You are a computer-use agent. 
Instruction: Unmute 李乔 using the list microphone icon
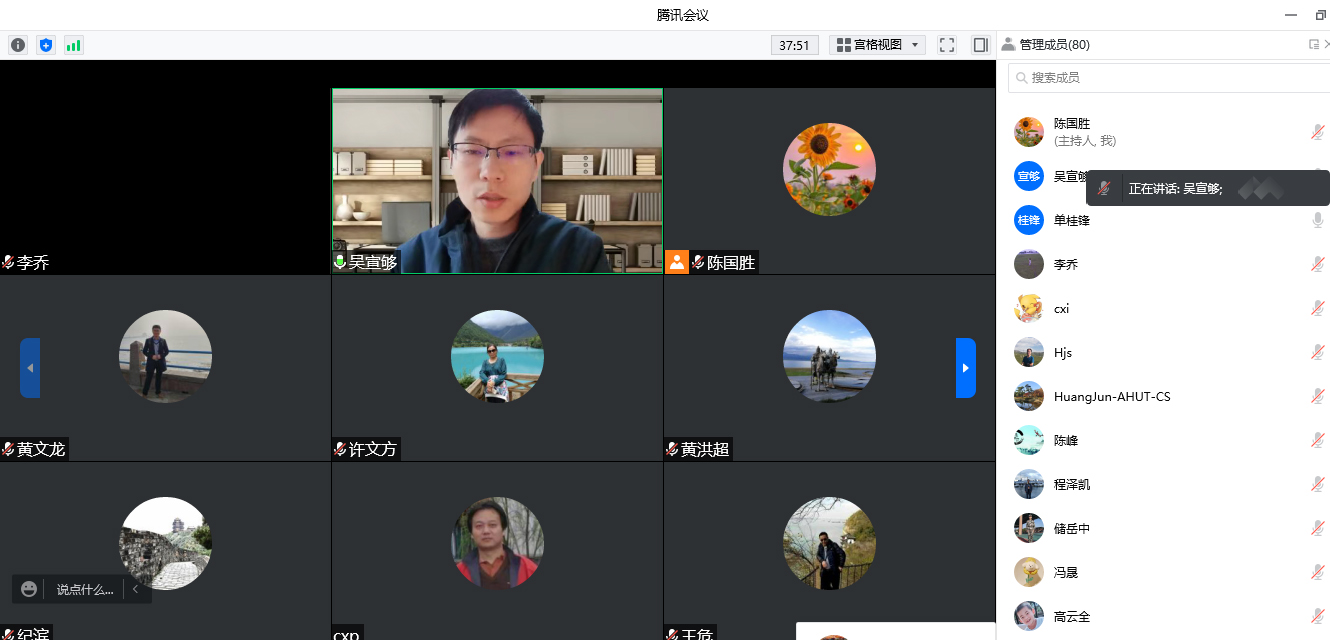click(1318, 264)
